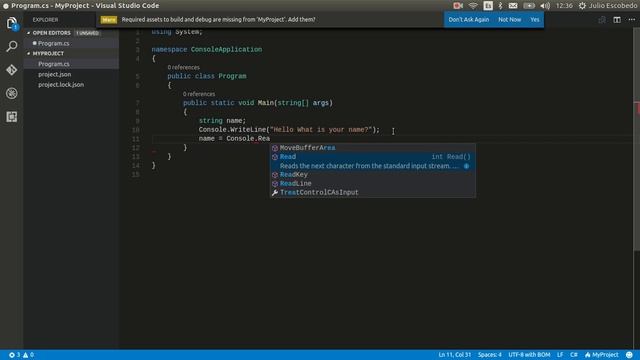Click the warnings count in status bar
The width and height of the screenshot is (640, 360).
[28, 355]
